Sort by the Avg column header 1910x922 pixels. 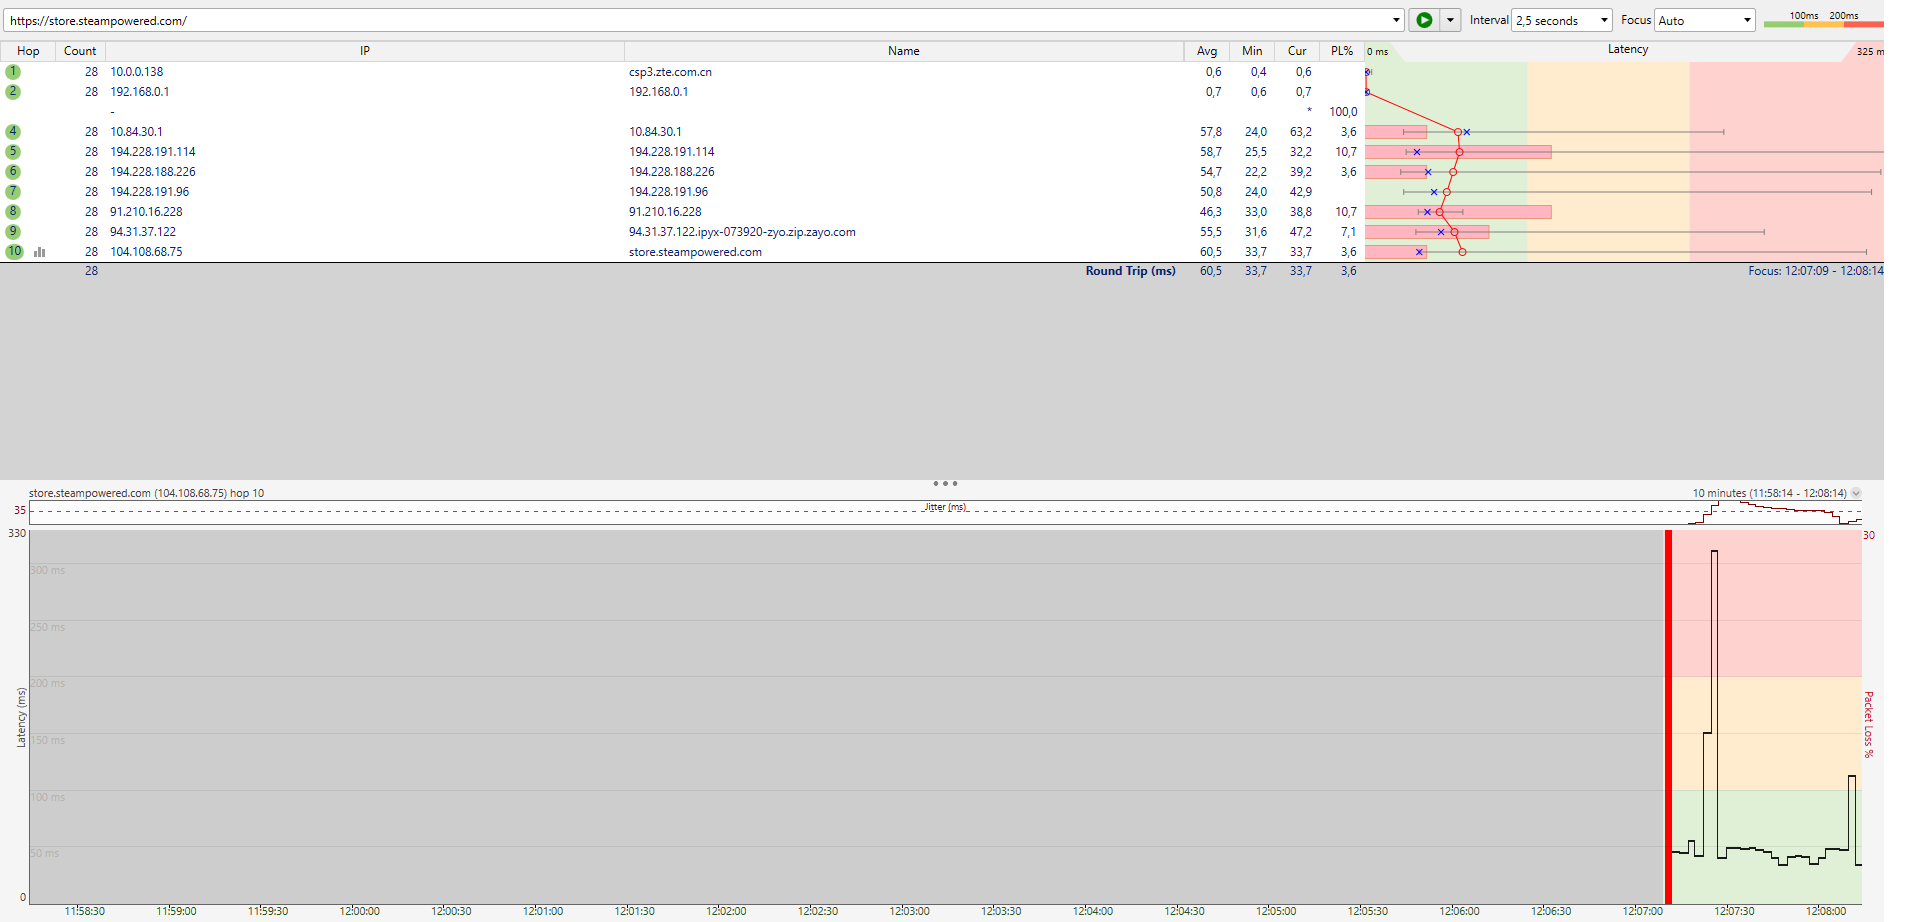coord(1207,51)
